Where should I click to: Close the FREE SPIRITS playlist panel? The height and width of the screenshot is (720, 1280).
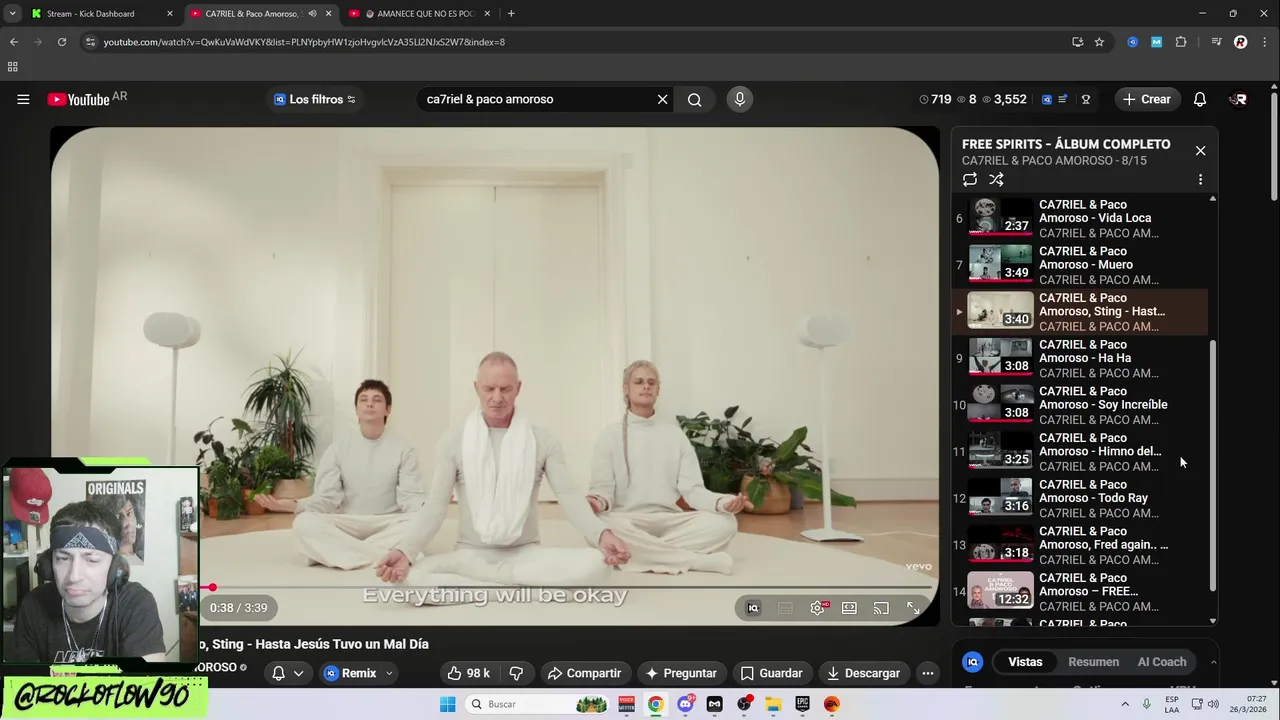(1200, 150)
